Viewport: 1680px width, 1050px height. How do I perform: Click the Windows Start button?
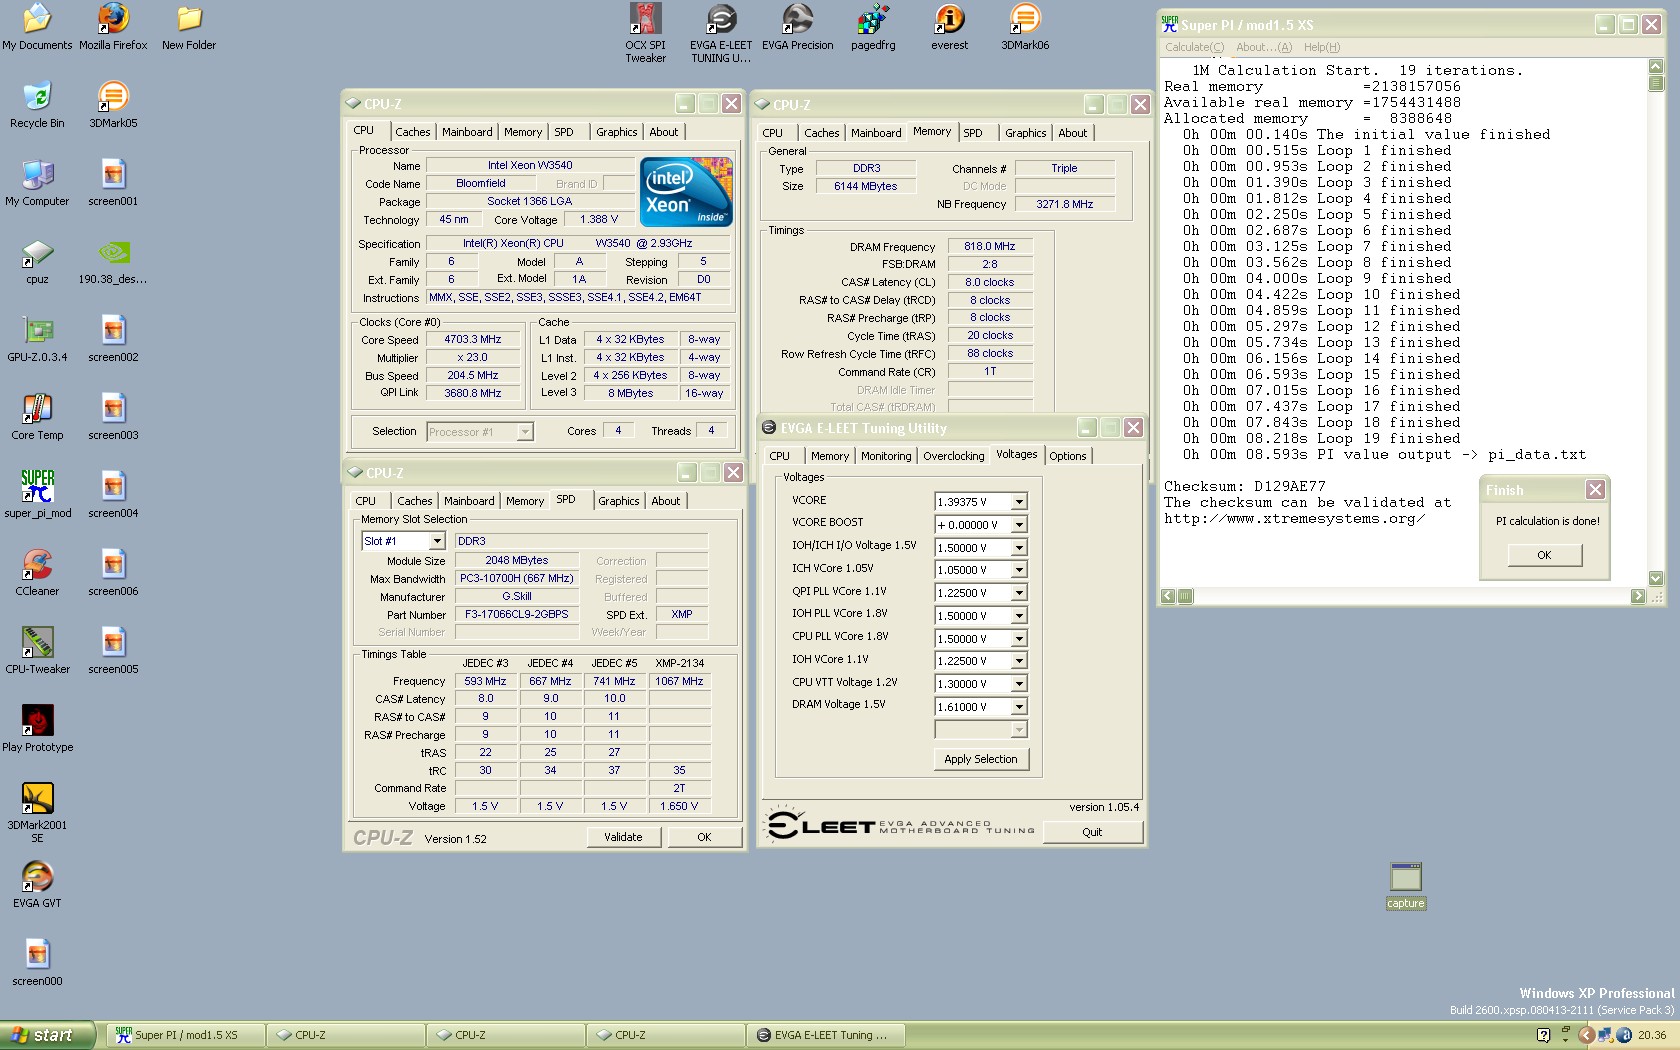click(47, 1035)
